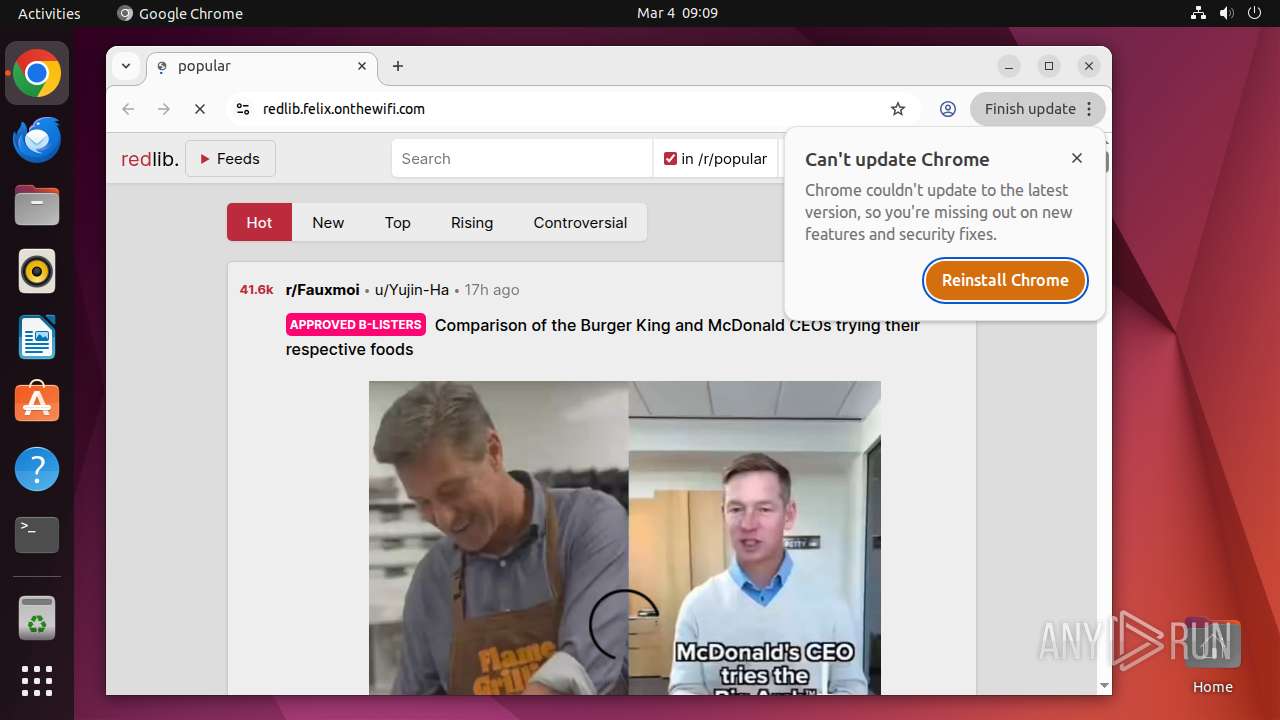Click in the Search input field
The height and width of the screenshot is (720, 1280).
coord(522,159)
